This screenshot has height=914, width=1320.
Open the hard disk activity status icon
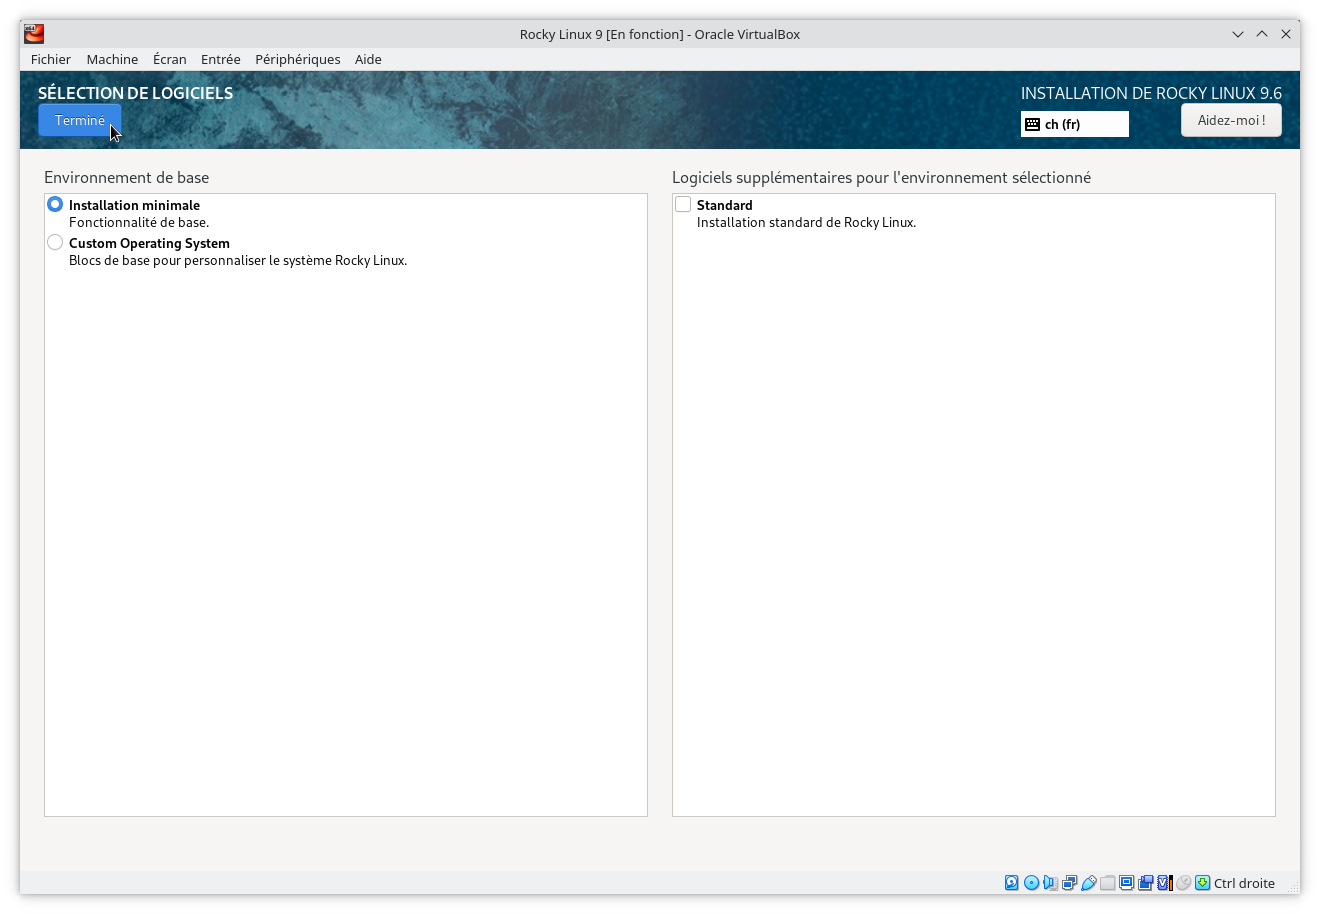tap(1011, 883)
